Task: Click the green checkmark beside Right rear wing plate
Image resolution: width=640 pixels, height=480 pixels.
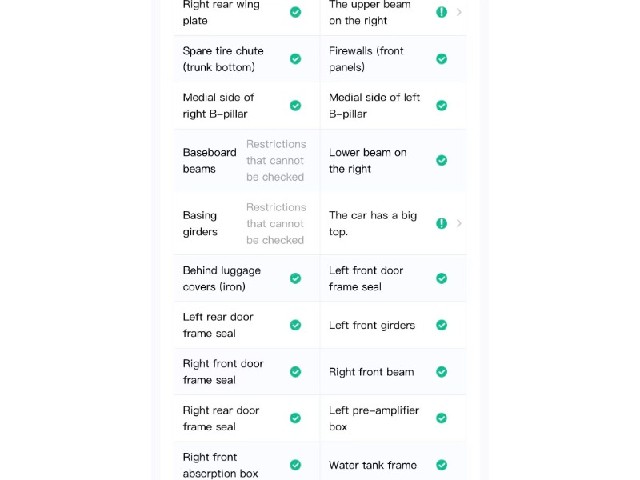Action: [296, 12]
